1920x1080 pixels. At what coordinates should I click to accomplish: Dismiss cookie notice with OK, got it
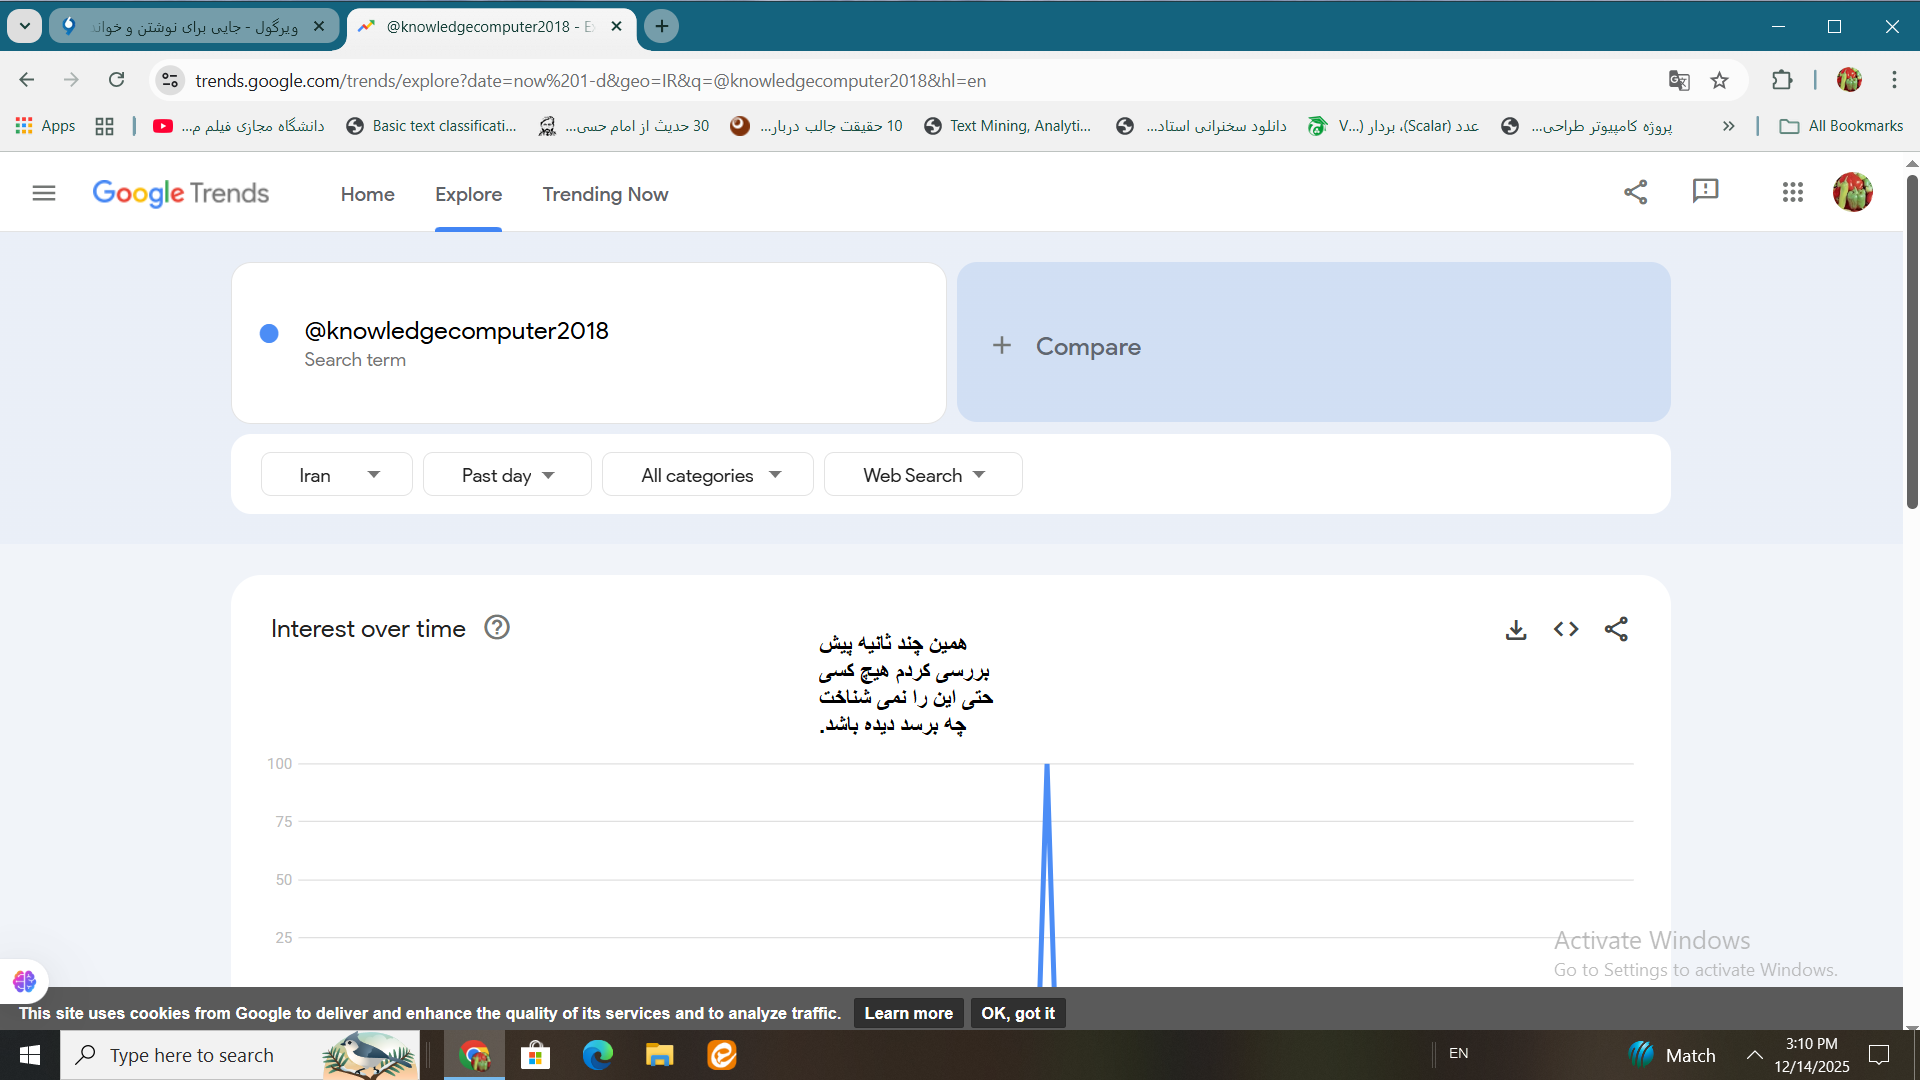tap(1017, 1013)
